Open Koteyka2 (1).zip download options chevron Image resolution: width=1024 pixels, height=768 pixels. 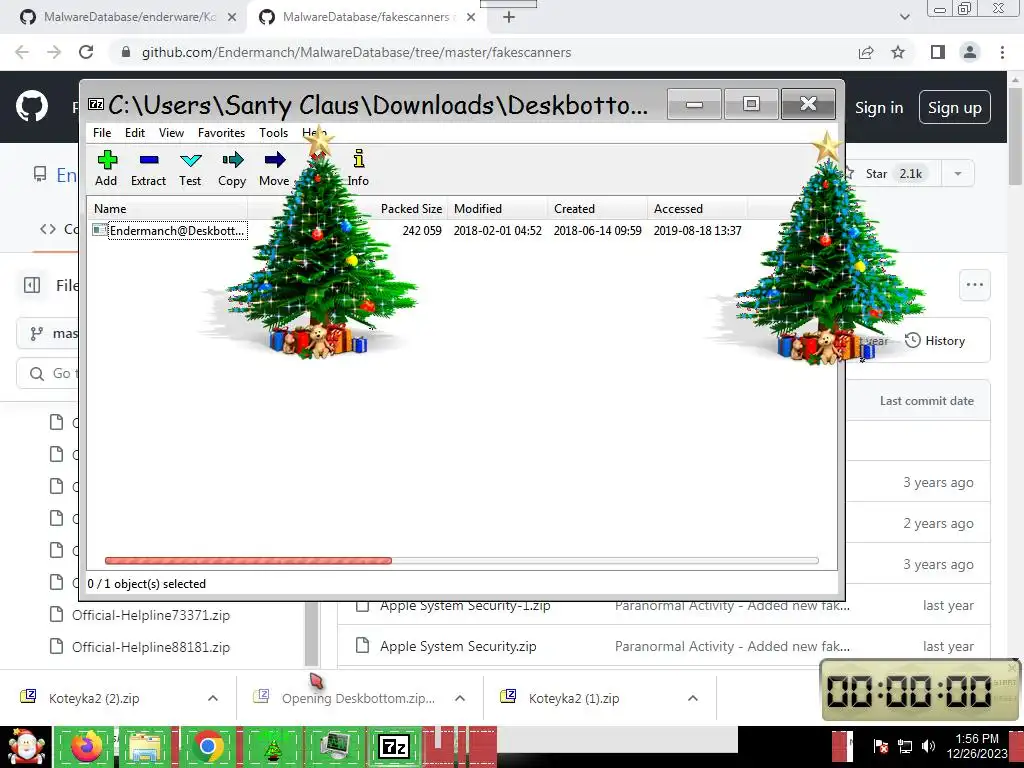693,698
